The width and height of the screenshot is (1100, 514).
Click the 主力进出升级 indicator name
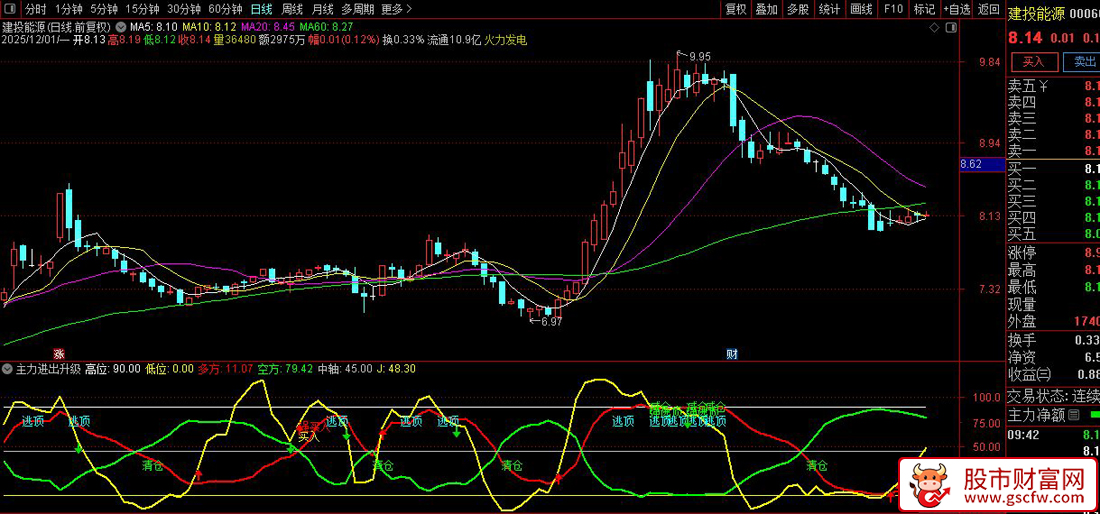[x=48, y=368]
